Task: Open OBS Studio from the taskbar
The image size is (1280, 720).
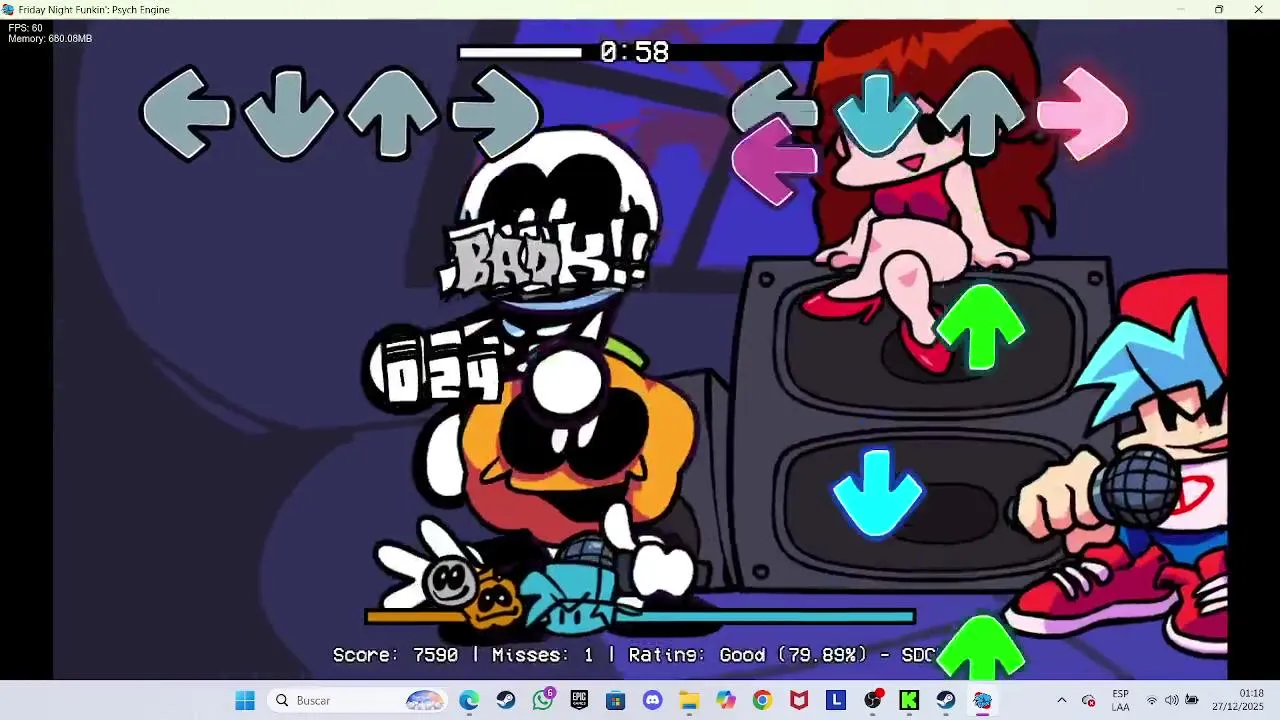Action: (873, 701)
